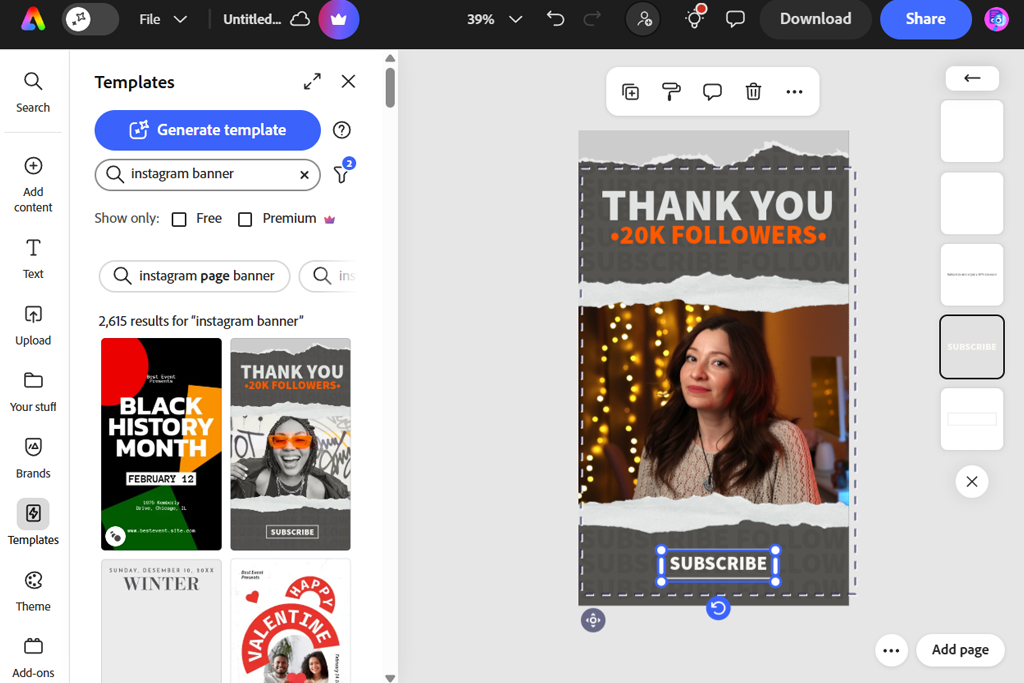Viewport: 1024px width, 683px height.
Task: Open the Adobe Express home logo
Action: tap(33, 20)
